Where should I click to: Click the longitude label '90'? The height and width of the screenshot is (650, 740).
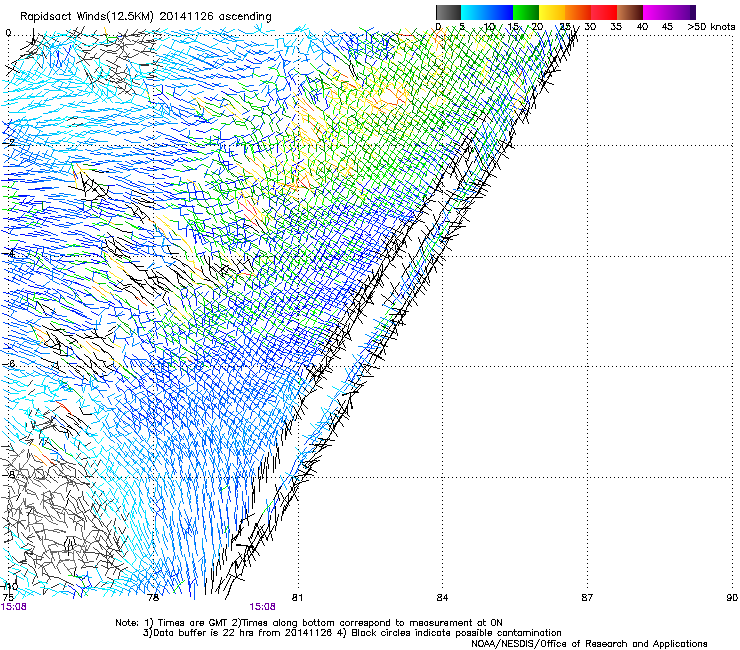pos(732,598)
